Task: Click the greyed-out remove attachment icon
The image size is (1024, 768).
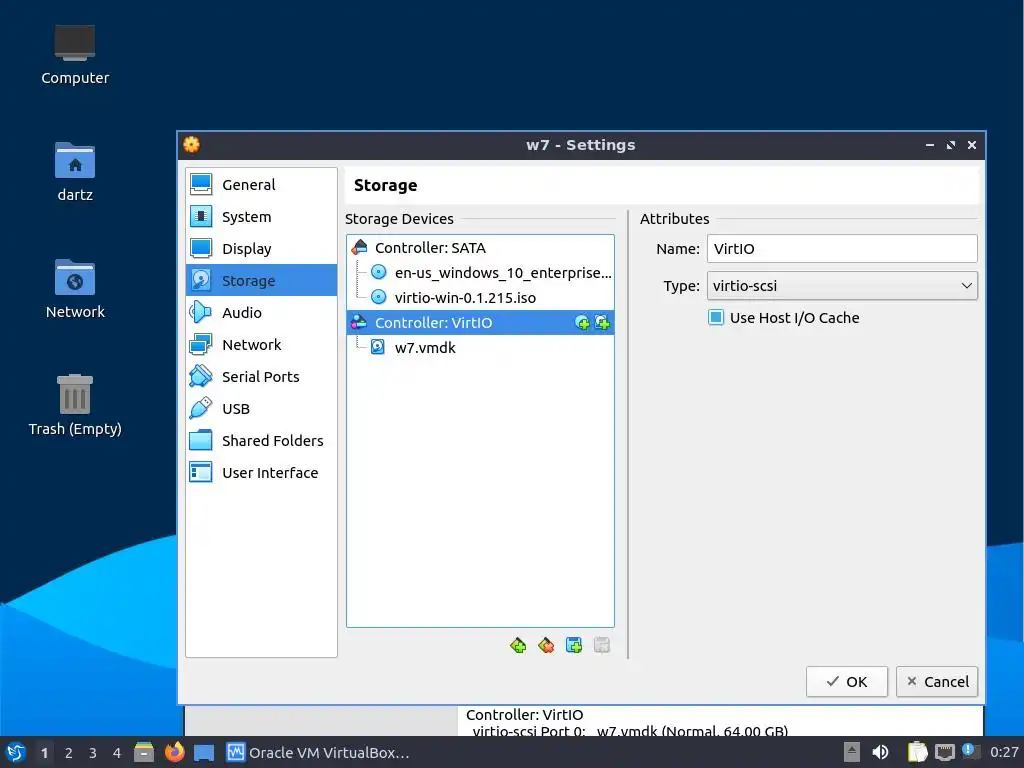Action: 602,646
